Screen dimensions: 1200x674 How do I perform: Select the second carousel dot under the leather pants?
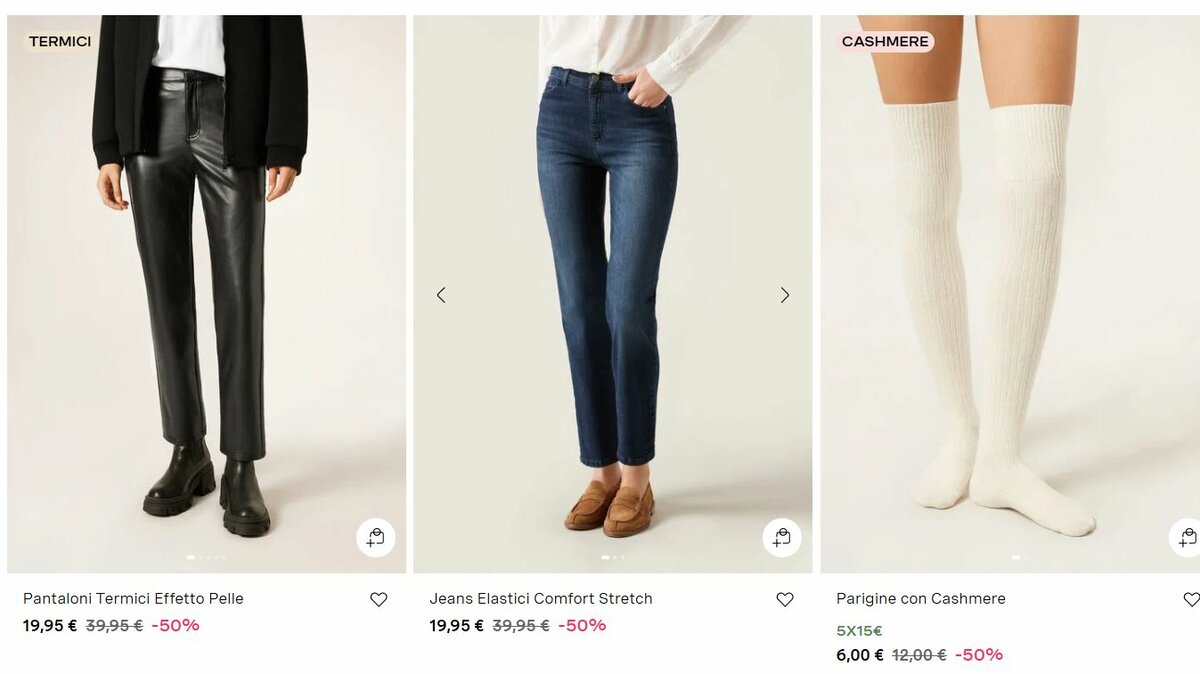200,557
